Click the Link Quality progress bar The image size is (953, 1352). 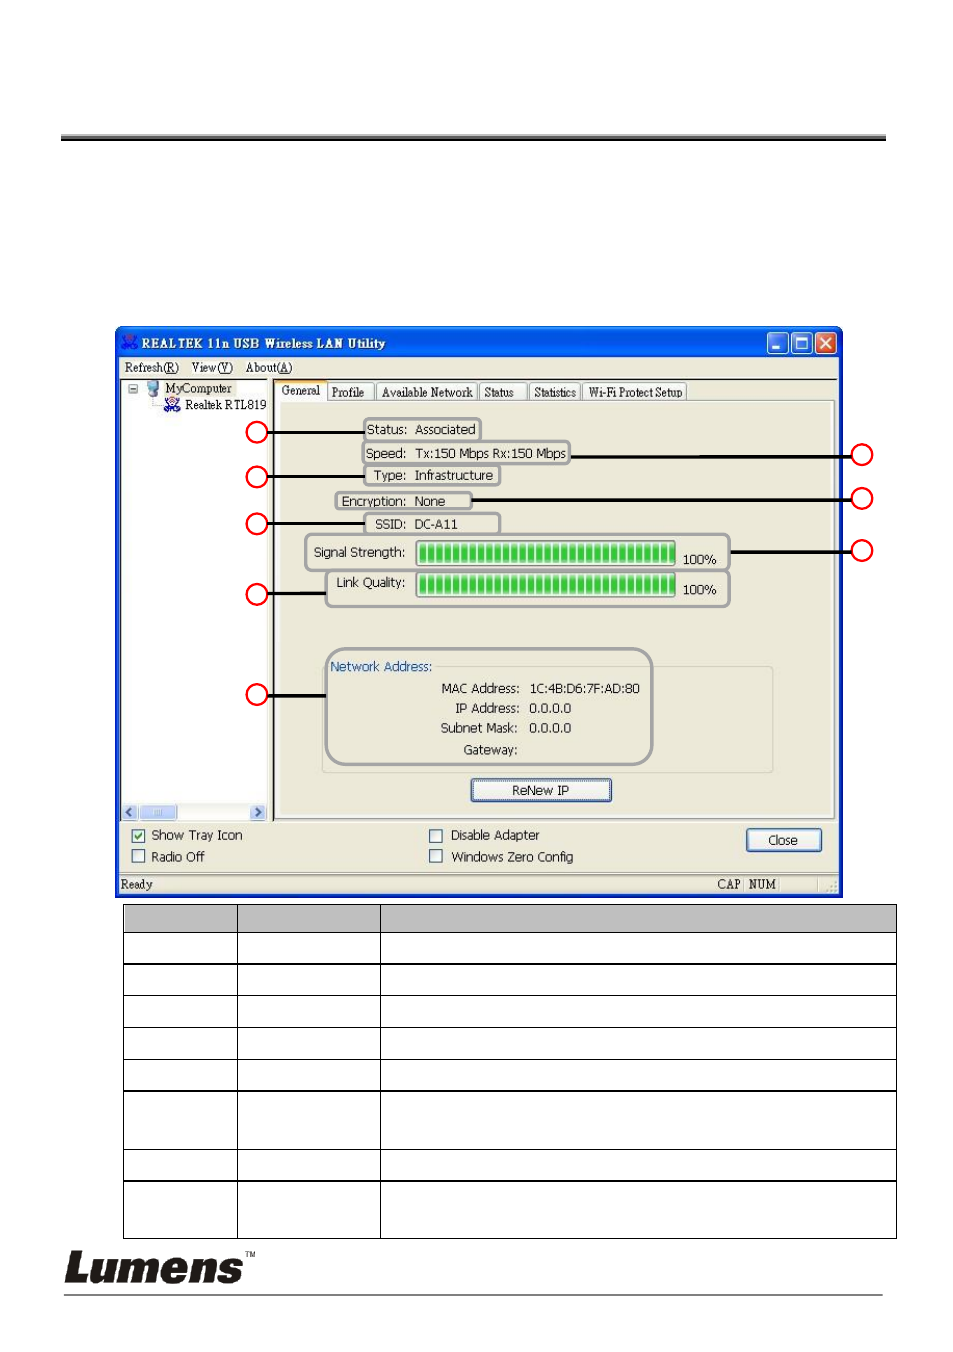coord(546,585)
